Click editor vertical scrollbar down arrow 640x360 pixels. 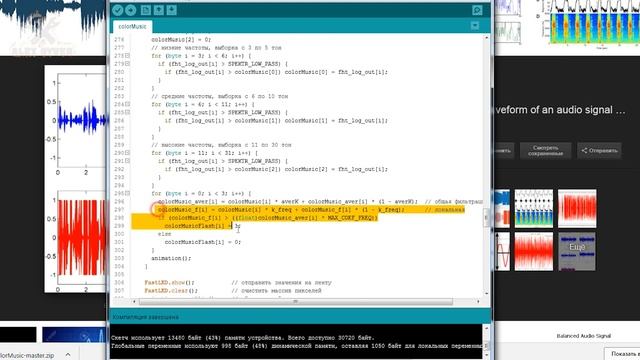[486, 293]
